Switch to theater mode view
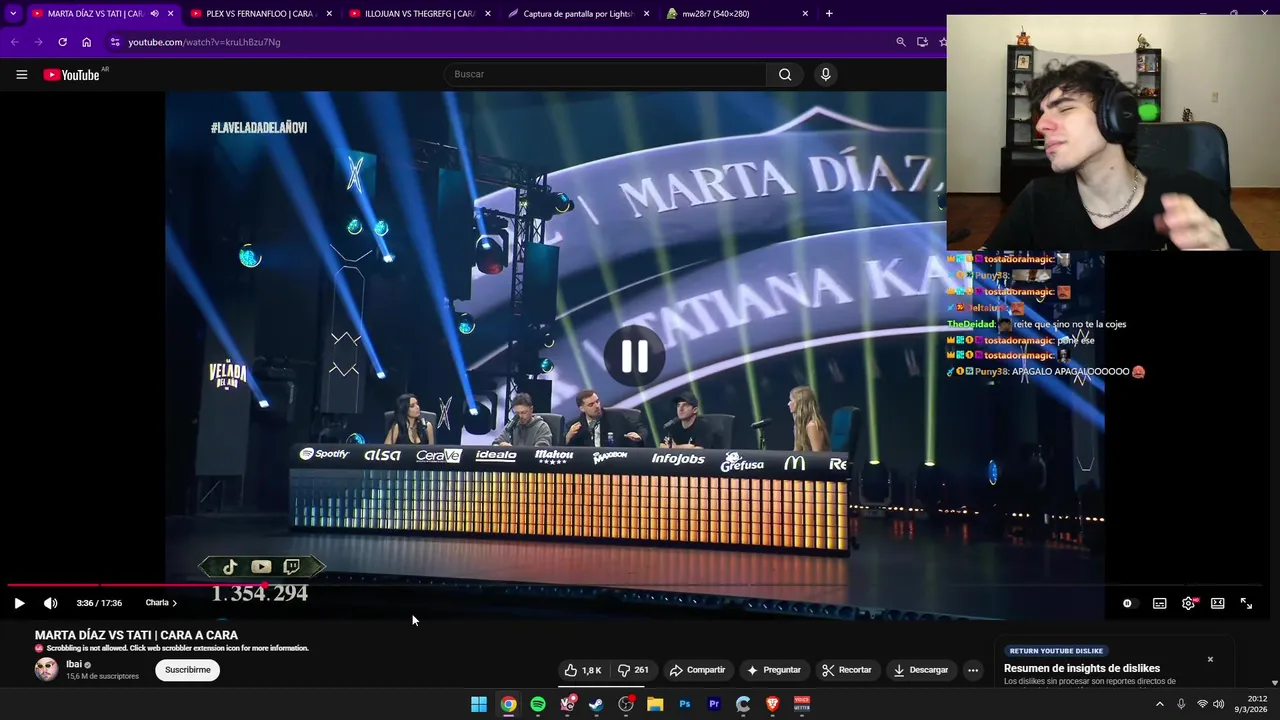This screenshot has width=1280, height=720. click(1217, 603)
